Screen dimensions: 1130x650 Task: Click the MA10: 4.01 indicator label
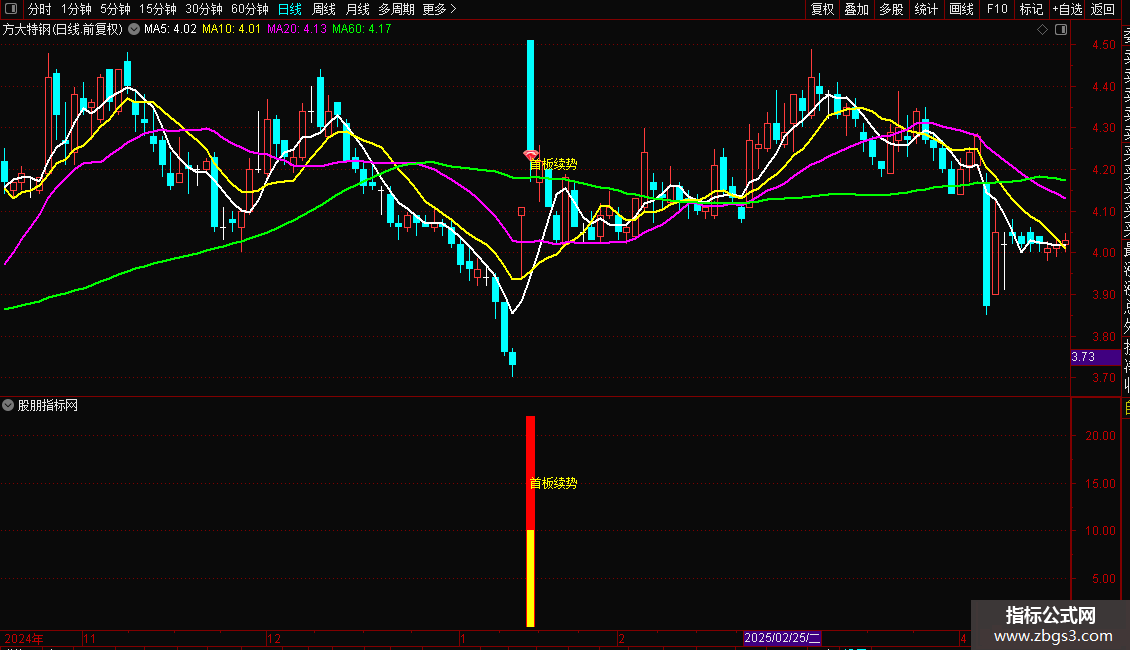tap(231, 30)
